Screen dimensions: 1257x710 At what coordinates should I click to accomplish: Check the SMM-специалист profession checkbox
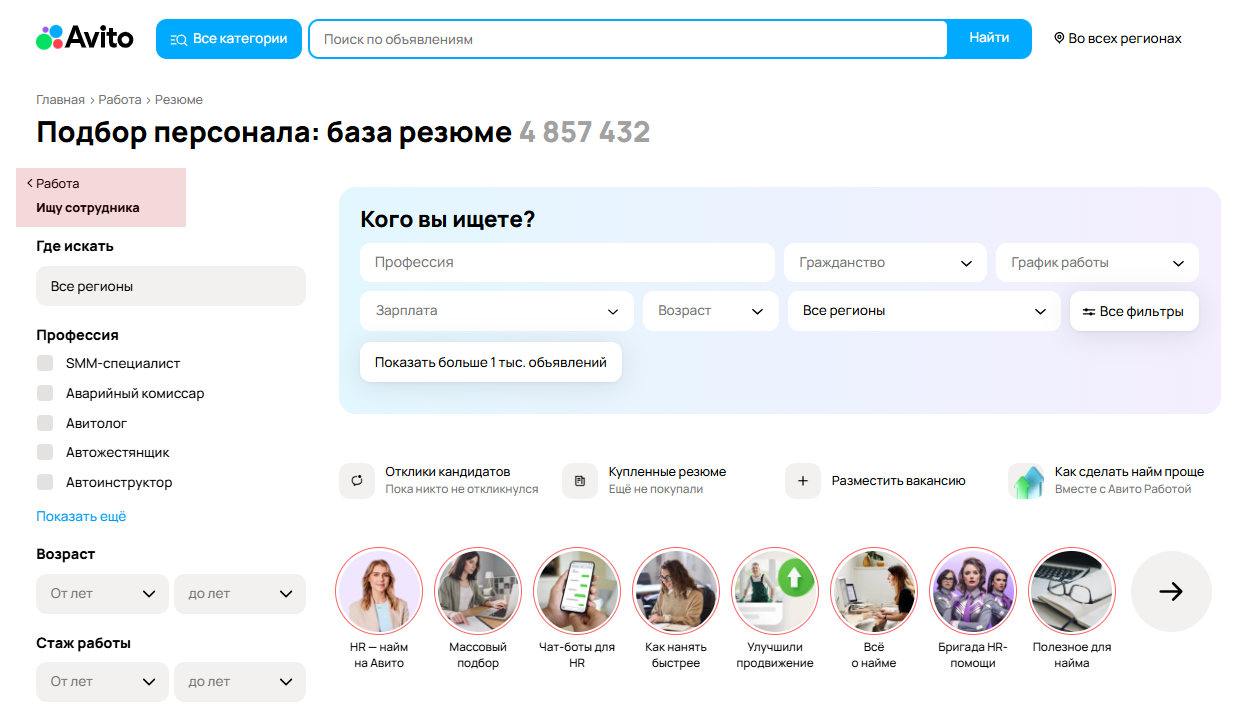coord(45,363)
